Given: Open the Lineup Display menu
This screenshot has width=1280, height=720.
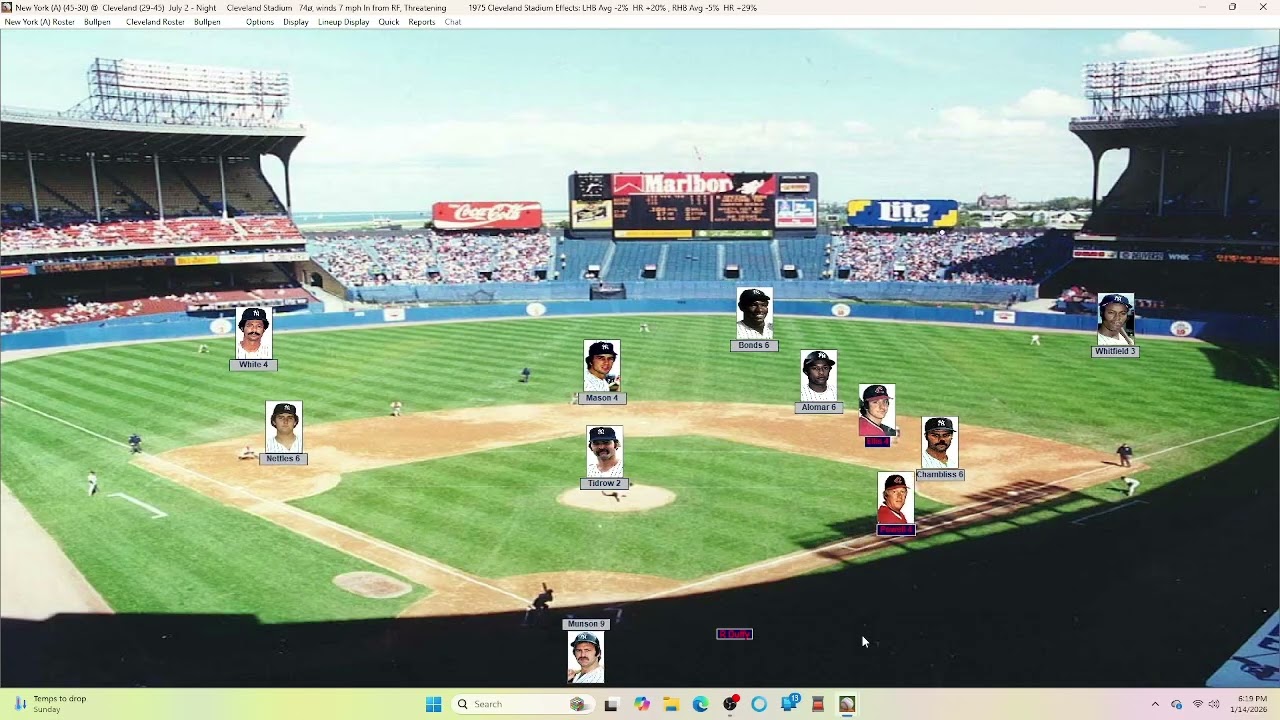Looking at the screenshot, I should tap(344, 22).
